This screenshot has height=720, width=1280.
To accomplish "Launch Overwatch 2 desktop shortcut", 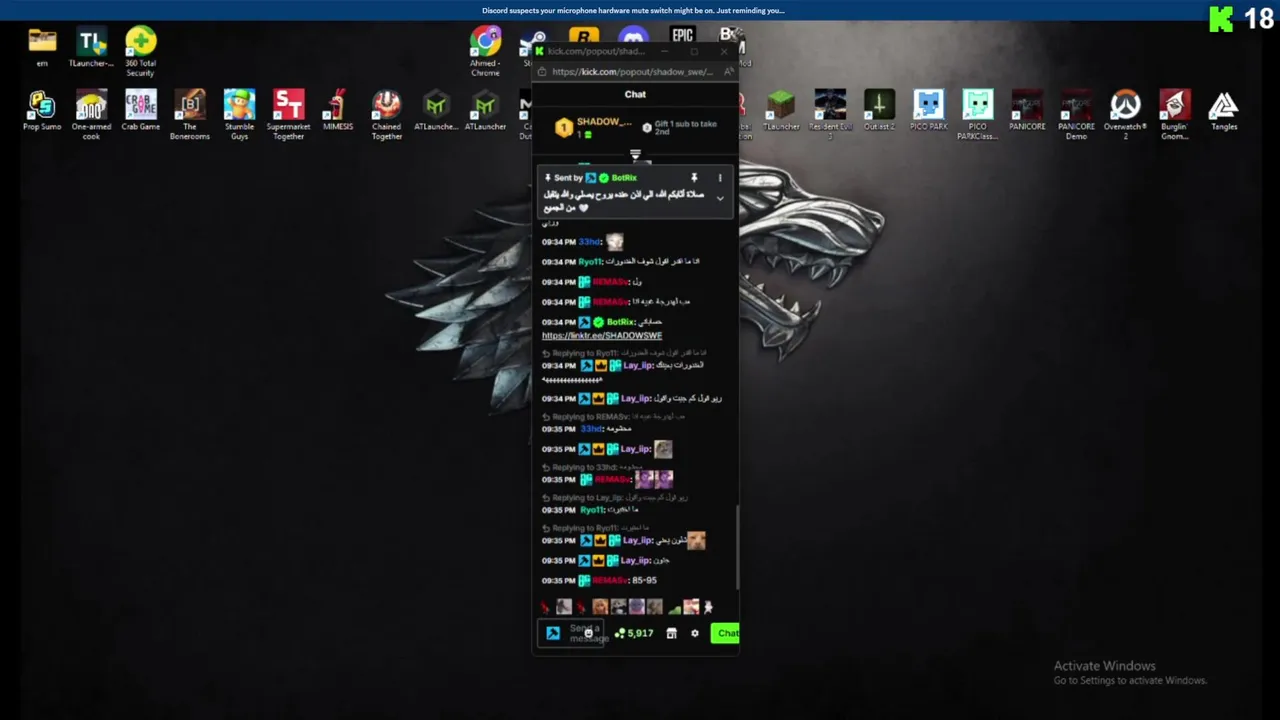I will pyautogui.click(x=1125, y=115).
